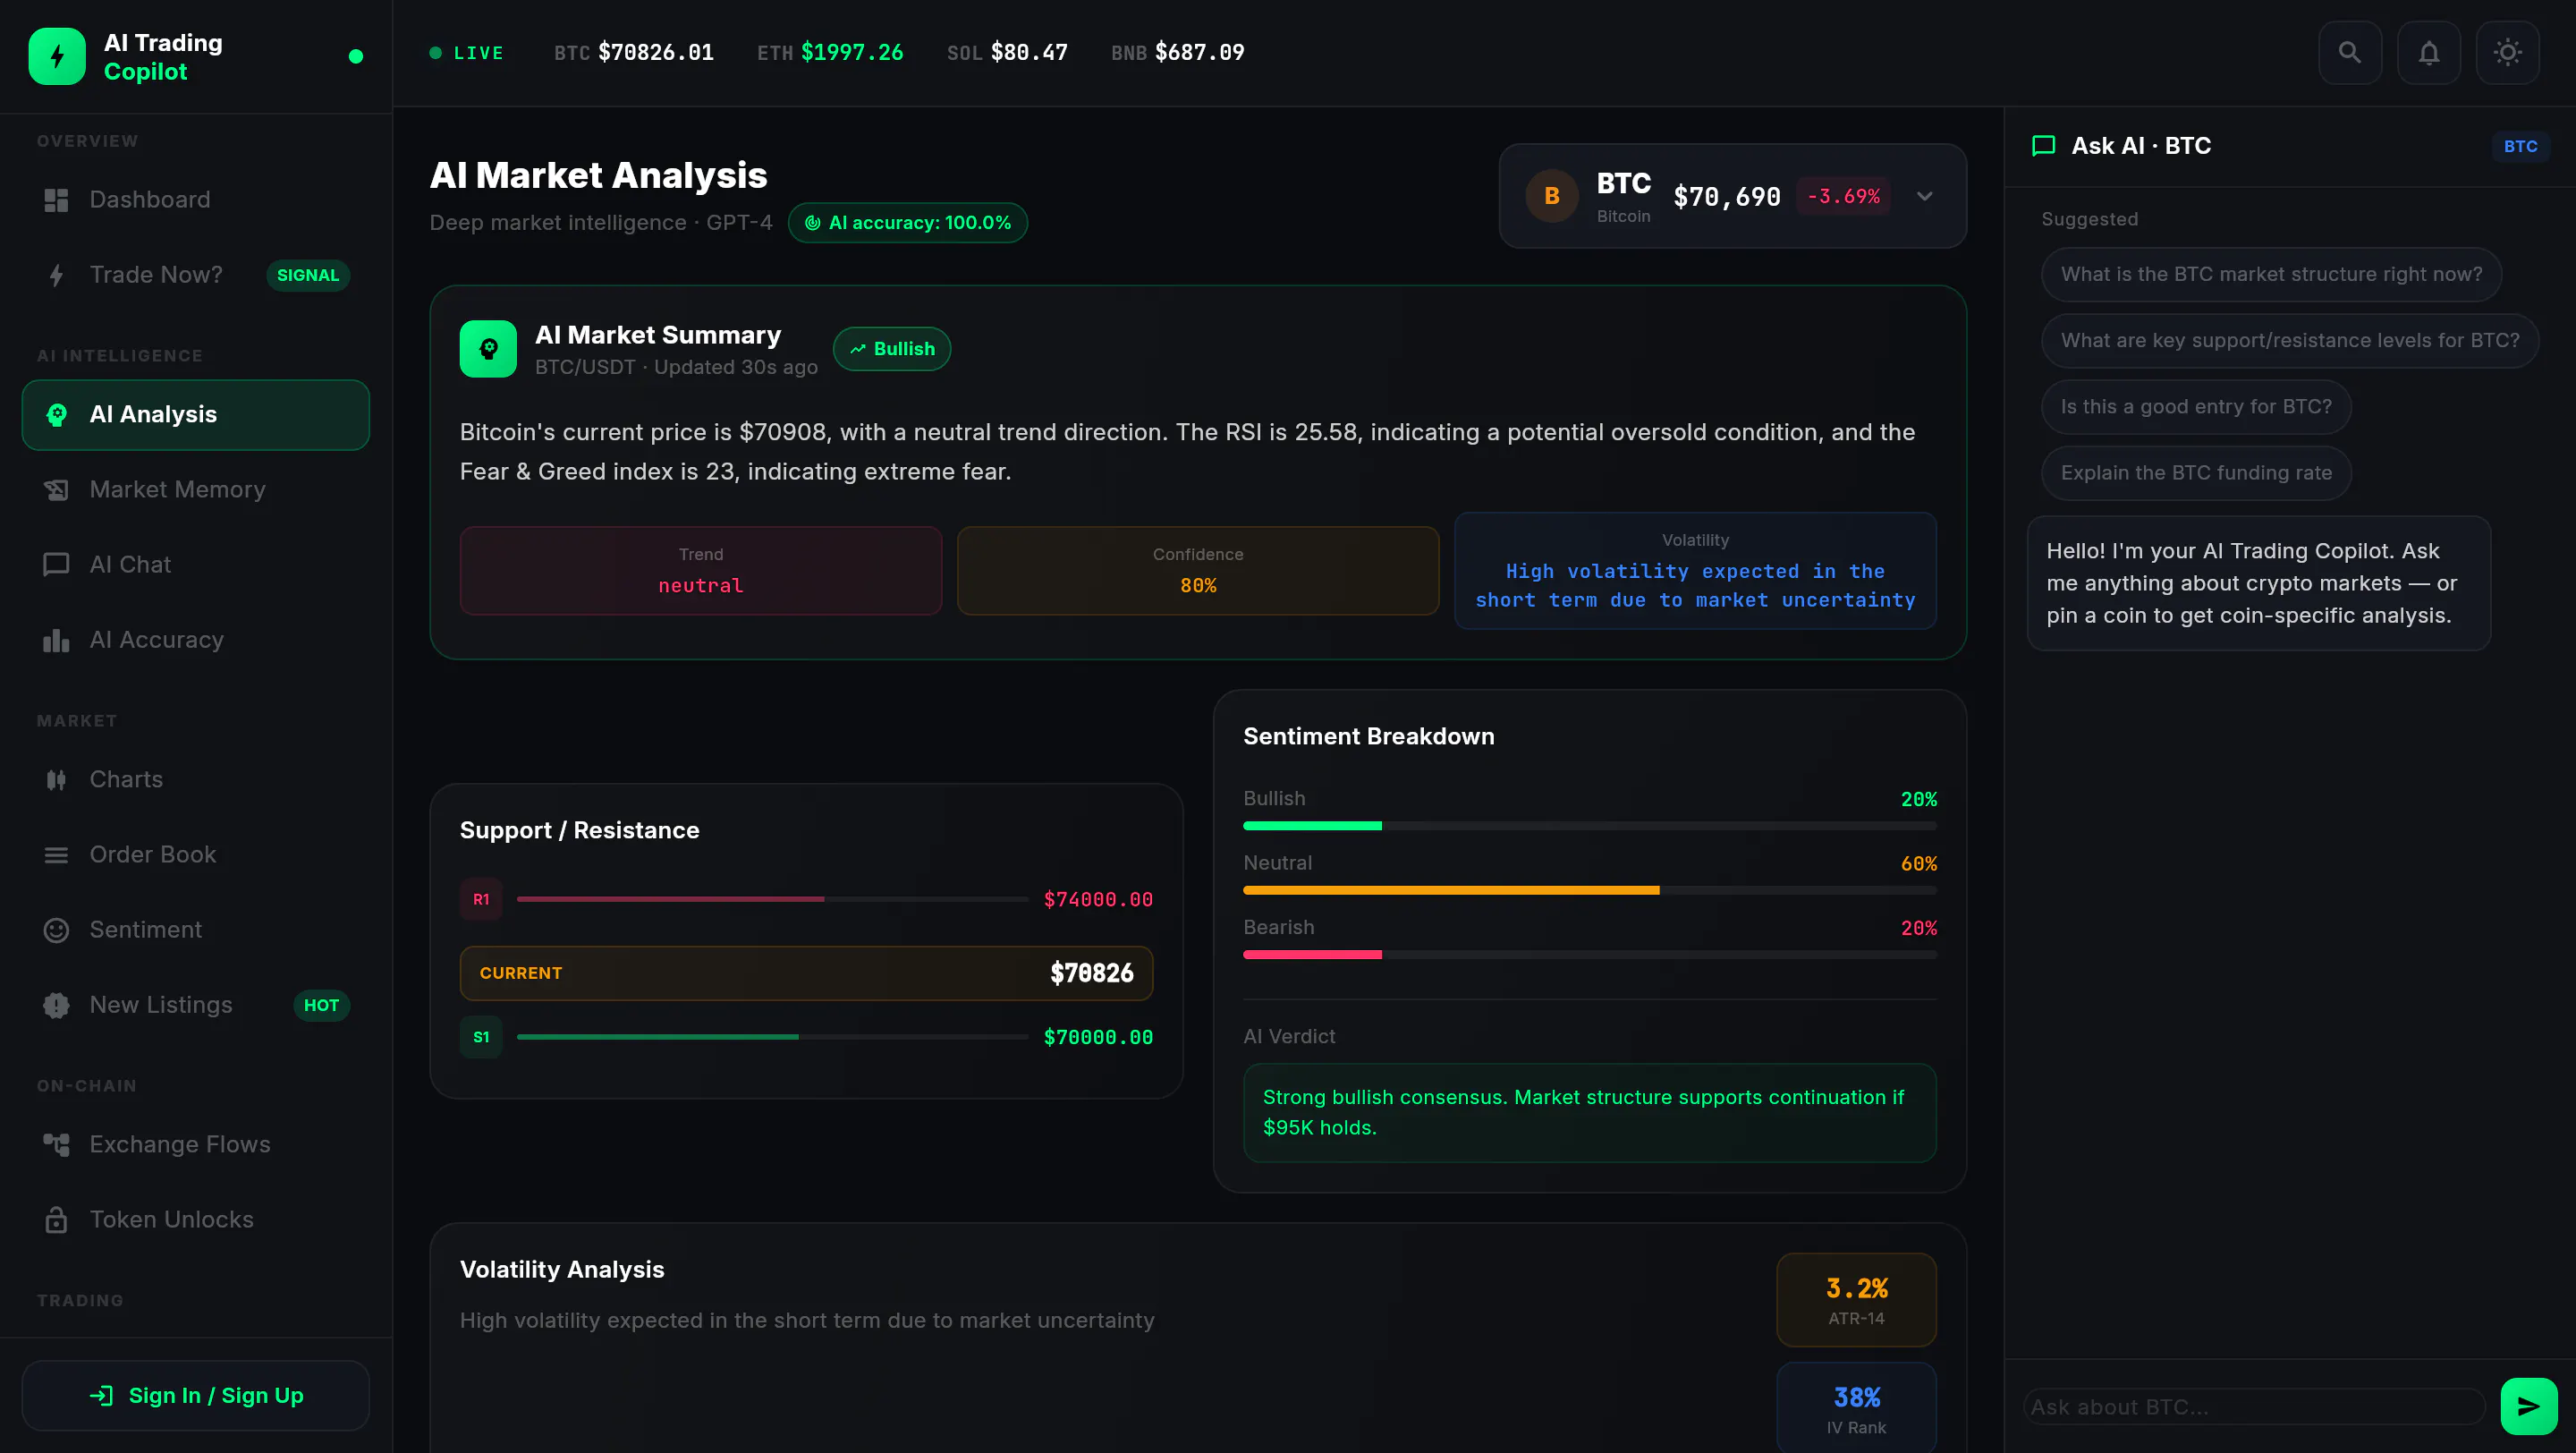
Task: Click the IV Rank 38% stat card
Action: click(1856, 1408)
